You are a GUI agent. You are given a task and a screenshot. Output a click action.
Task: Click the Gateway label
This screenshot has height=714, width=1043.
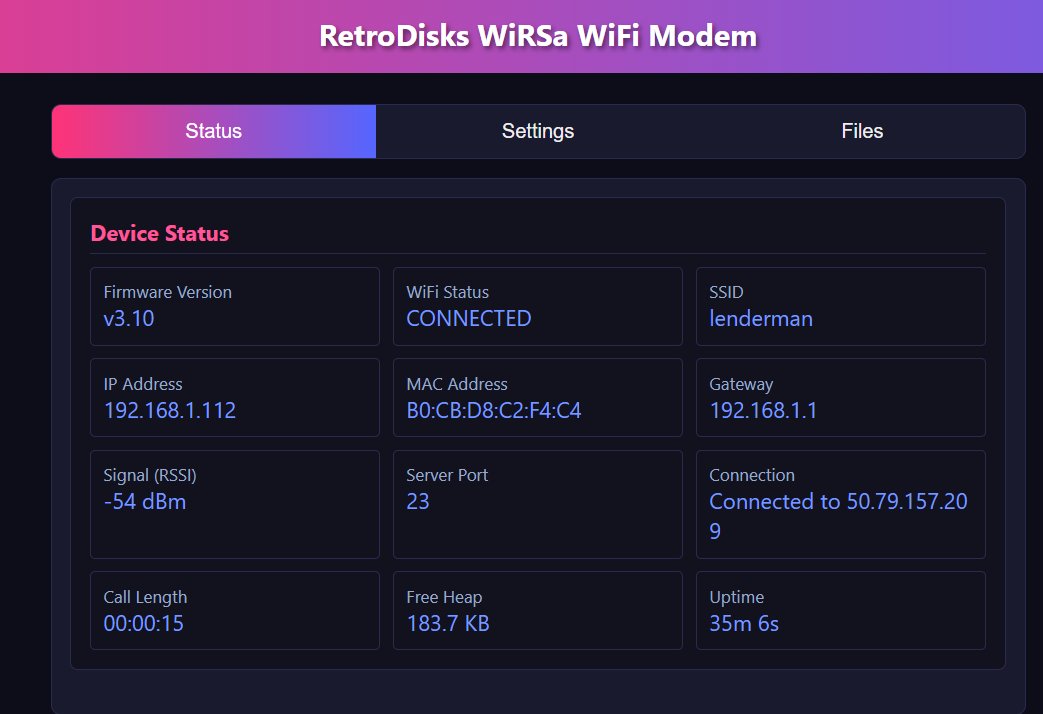point(741,384)
